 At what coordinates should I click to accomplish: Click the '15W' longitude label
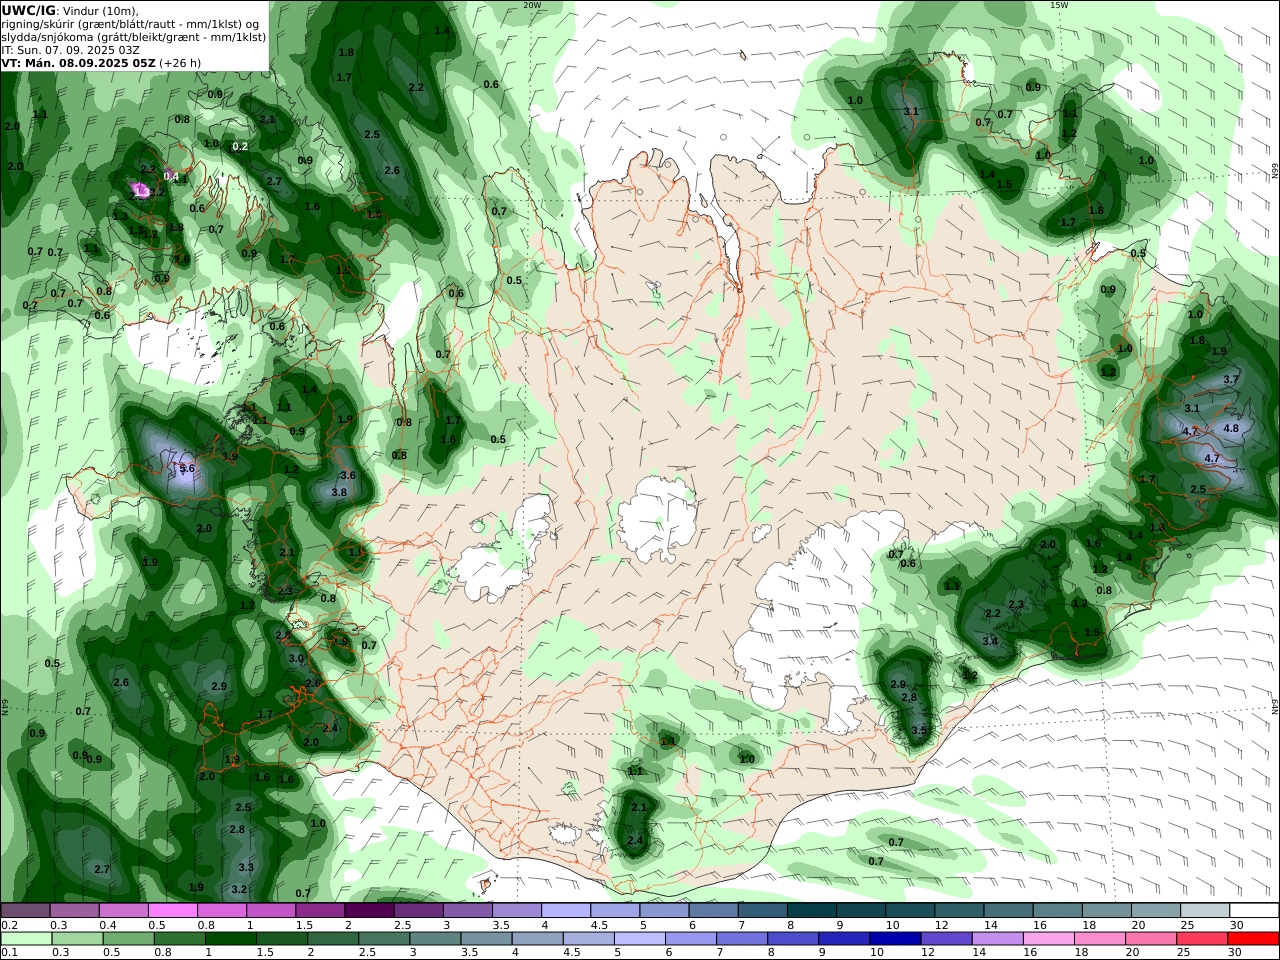click(1059, 5)
